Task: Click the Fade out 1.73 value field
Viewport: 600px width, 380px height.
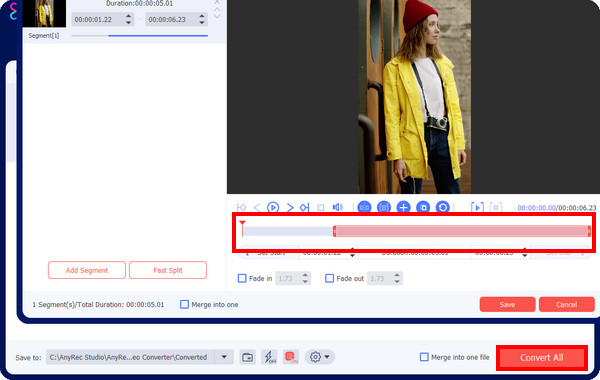Action: (380, 279)
